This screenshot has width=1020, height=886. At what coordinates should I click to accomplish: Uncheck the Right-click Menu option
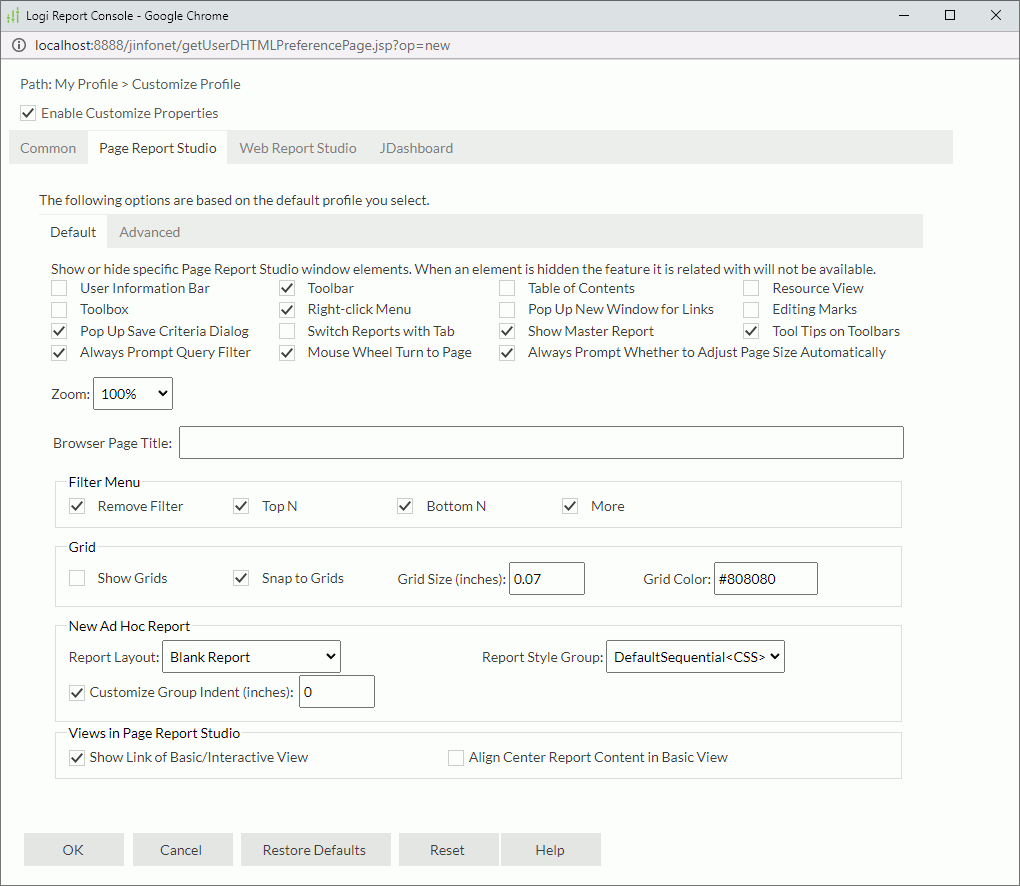tap(287, 309)
